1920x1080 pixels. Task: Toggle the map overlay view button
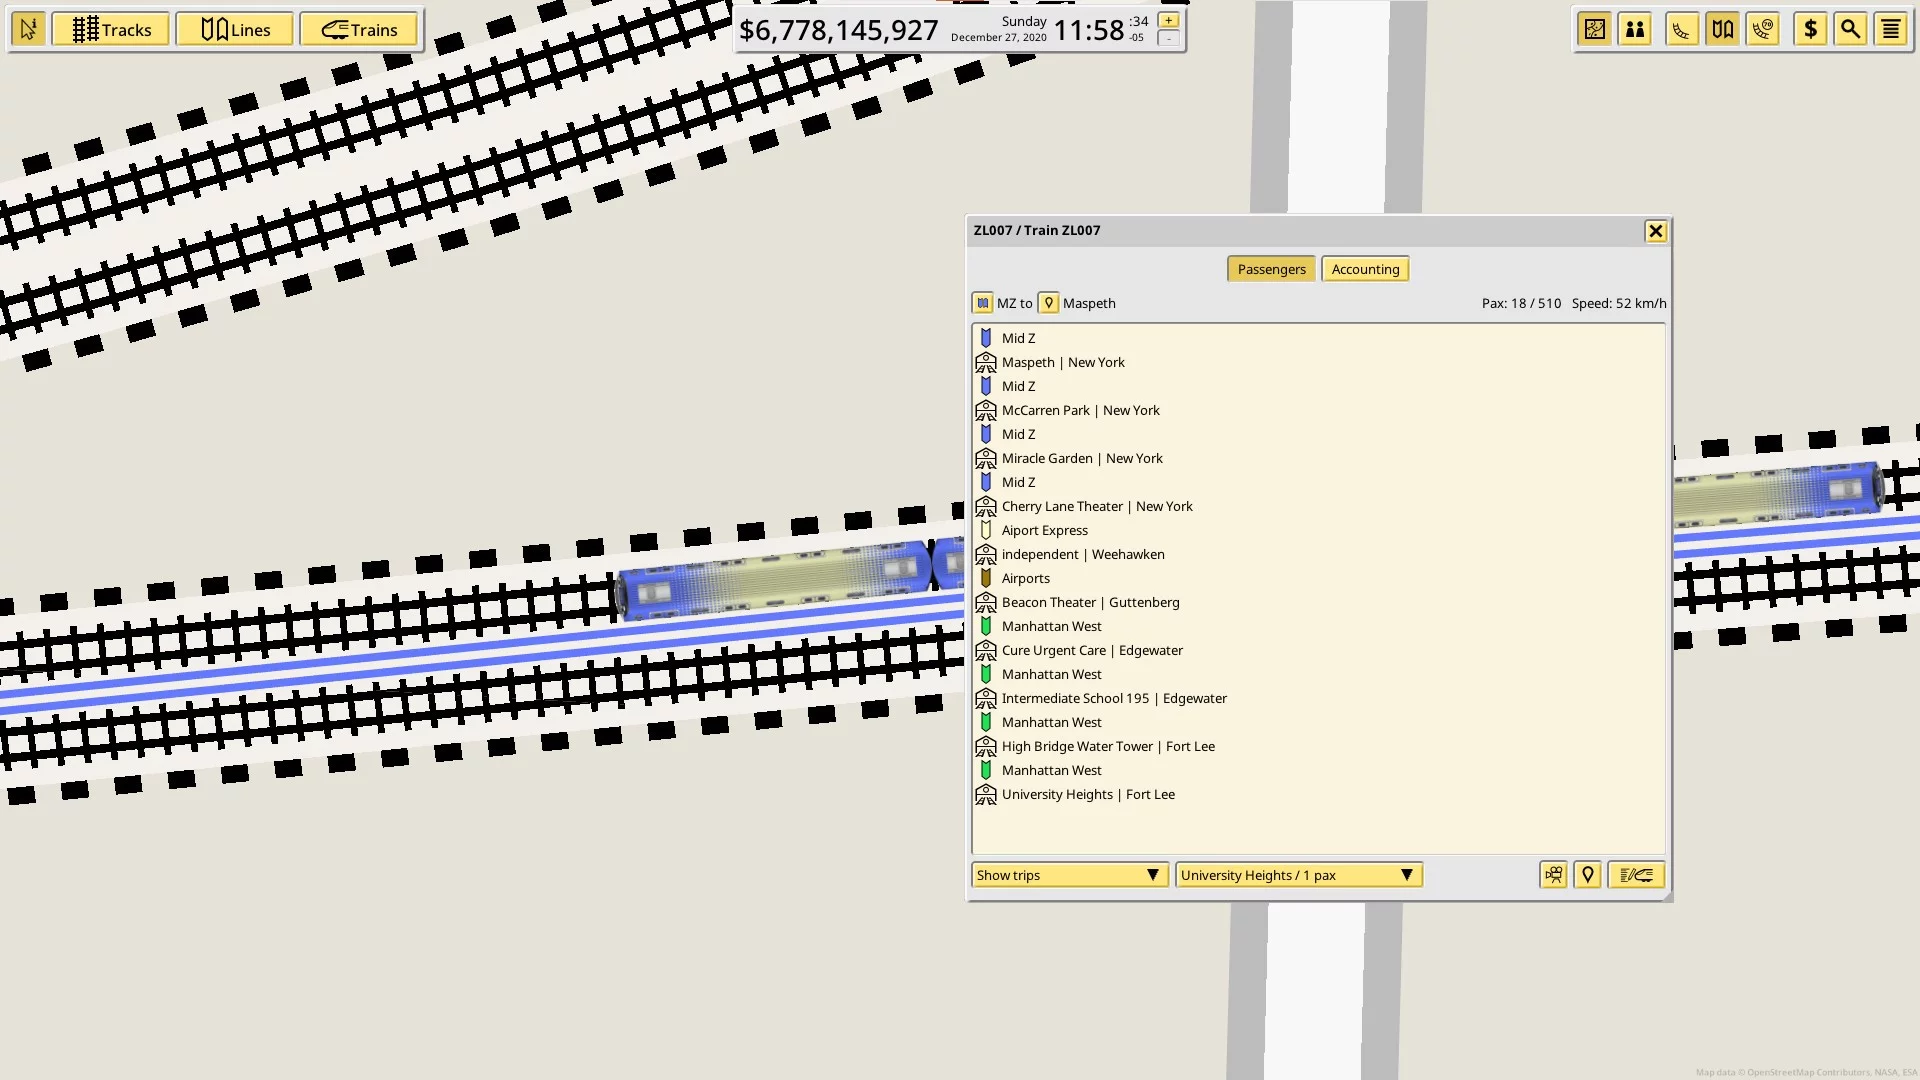pos(1595,30)
